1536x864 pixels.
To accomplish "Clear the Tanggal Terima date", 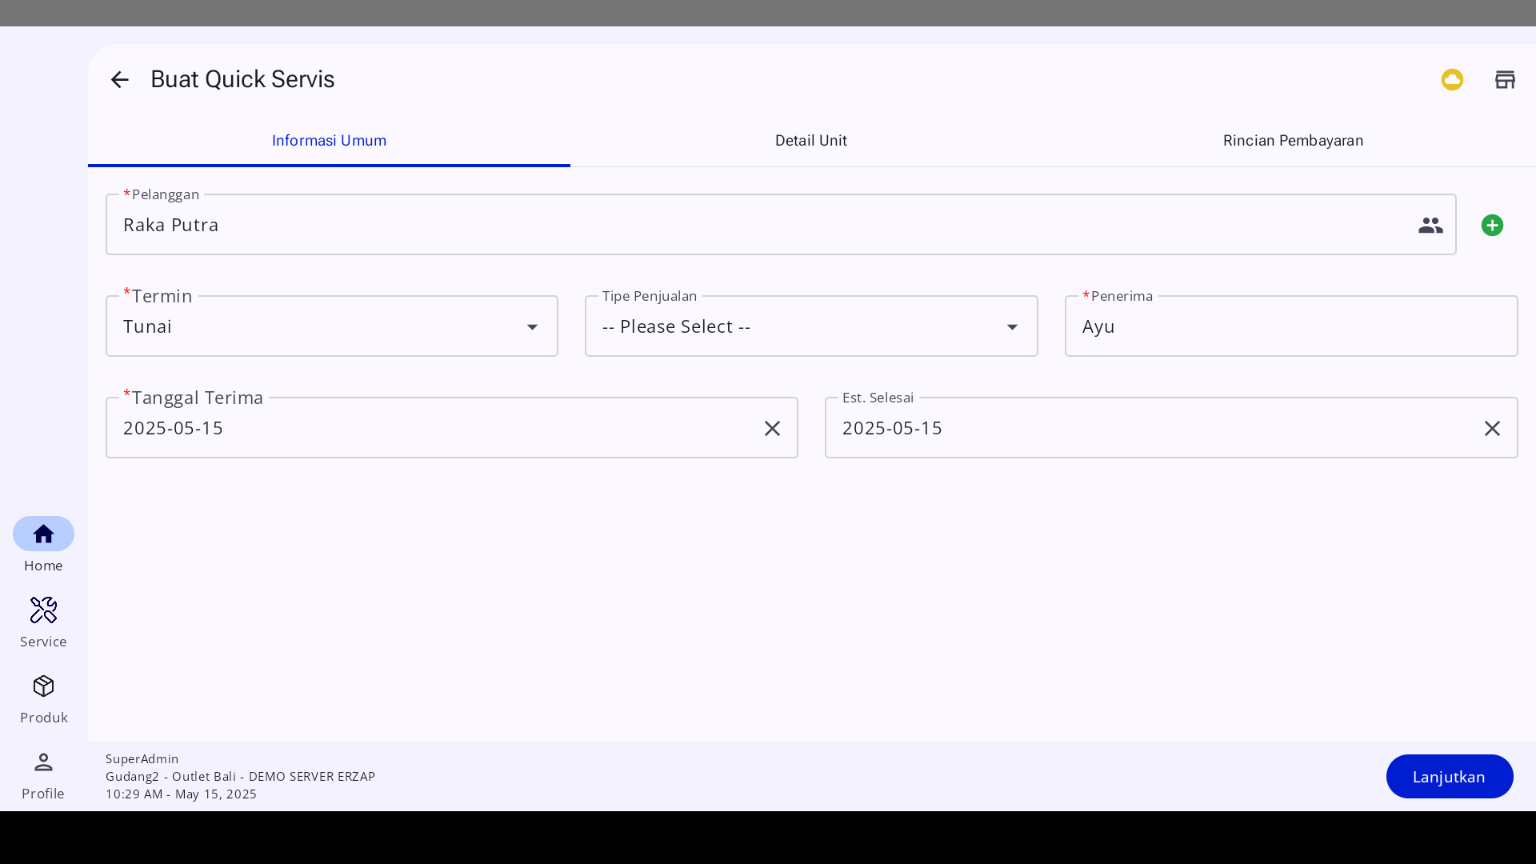I will 772,428.
